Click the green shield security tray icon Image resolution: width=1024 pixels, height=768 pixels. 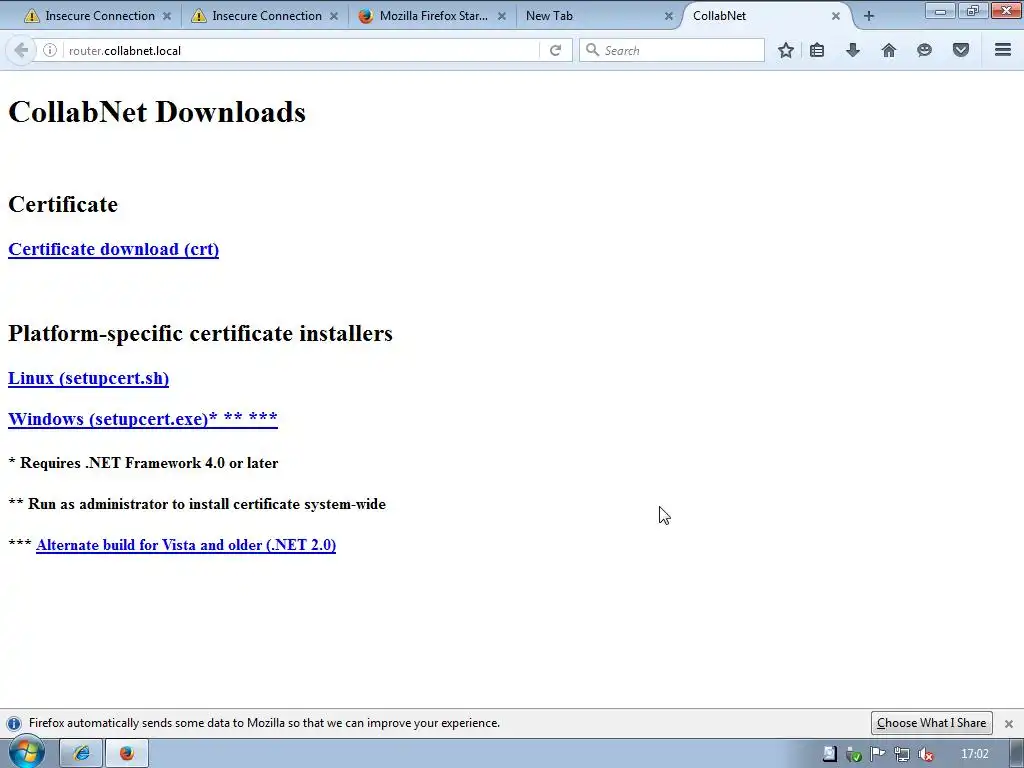[854, 754]
